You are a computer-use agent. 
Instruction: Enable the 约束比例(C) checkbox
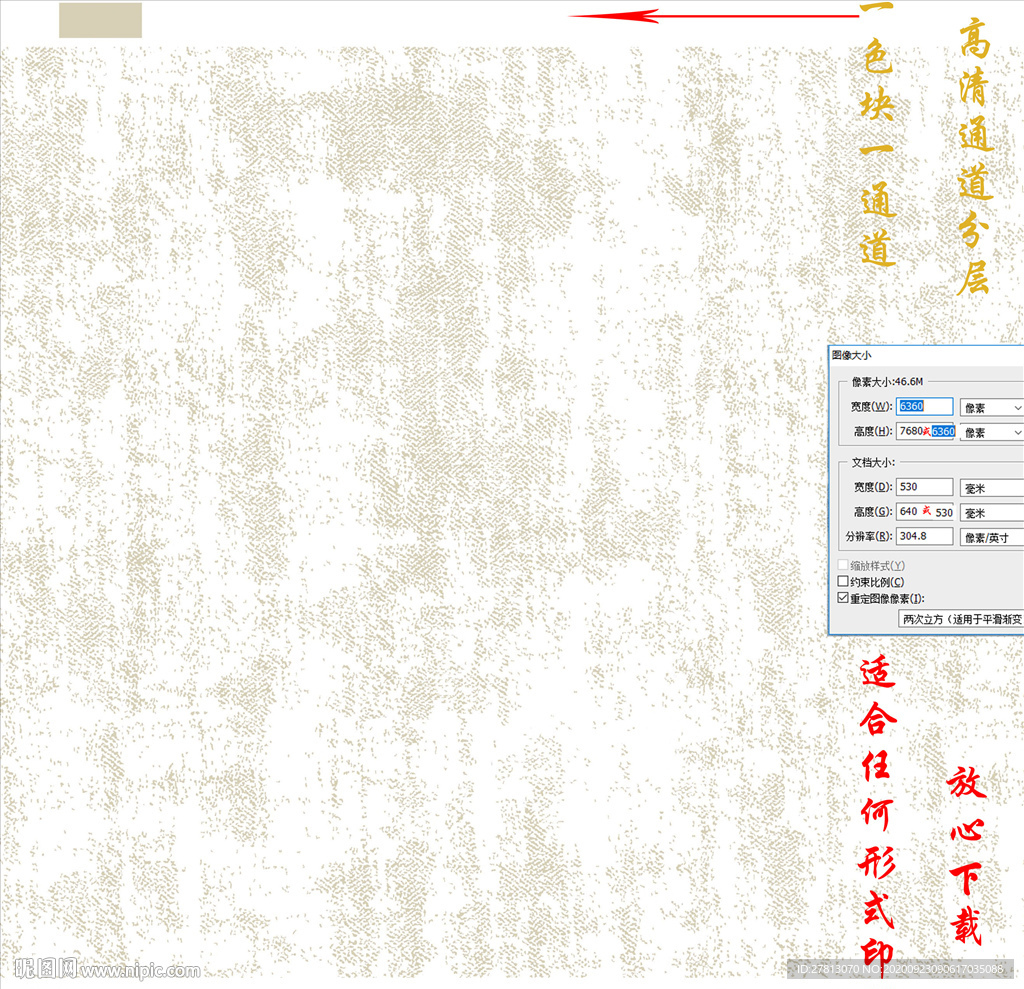click(843, 581)
